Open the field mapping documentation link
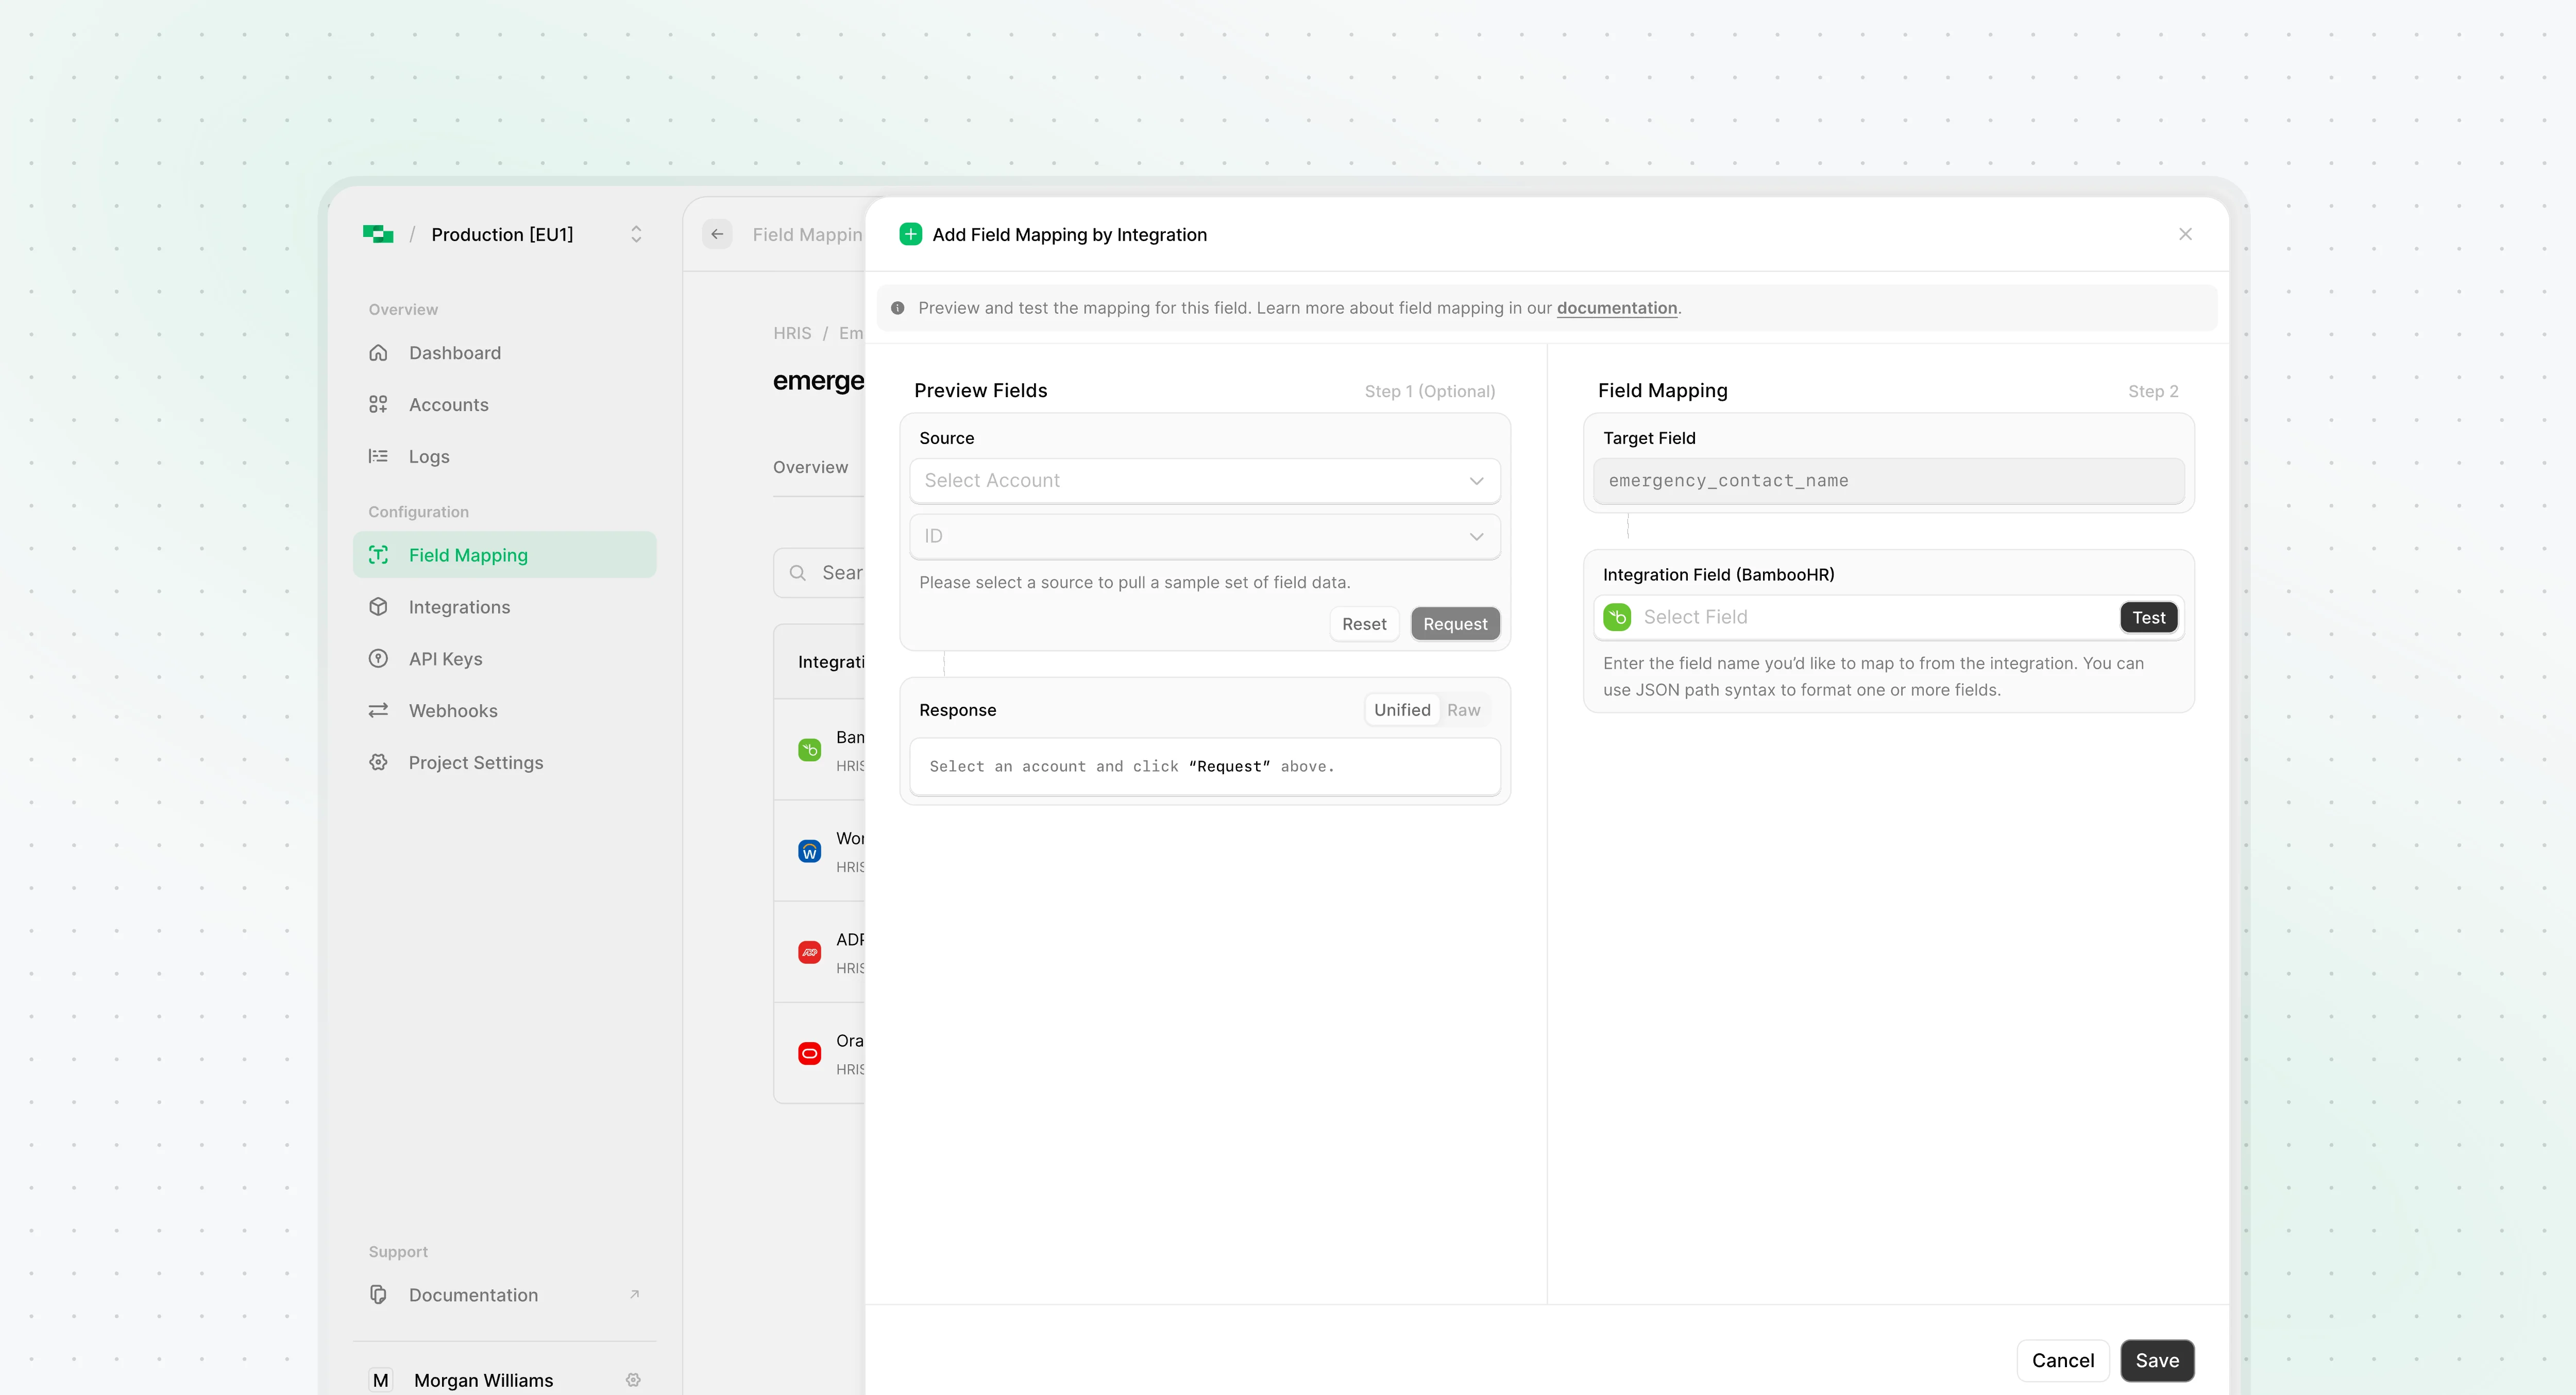 pos(1616,308)
